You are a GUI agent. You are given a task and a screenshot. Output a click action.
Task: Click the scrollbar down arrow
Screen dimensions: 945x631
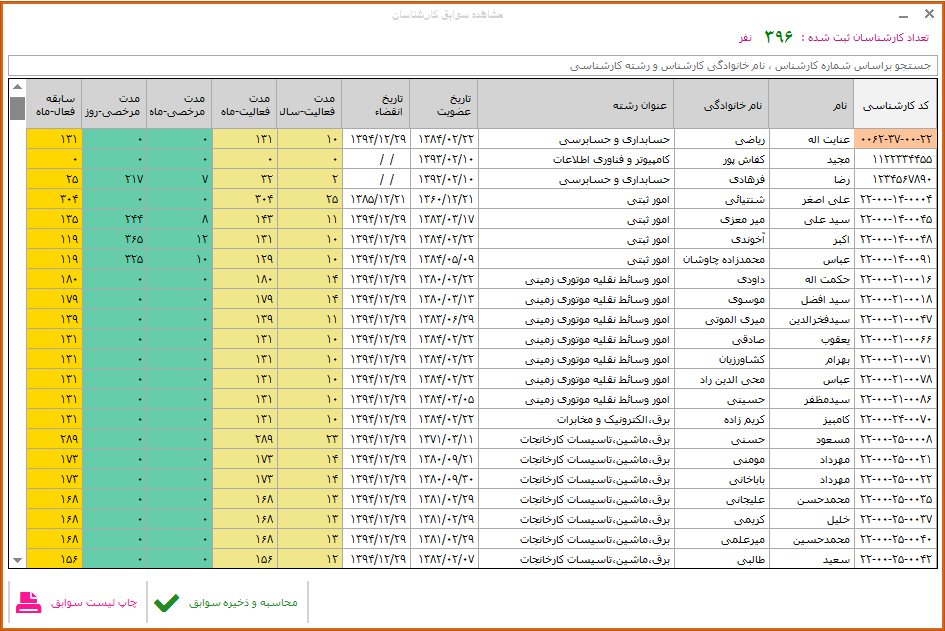coord(17,560)
